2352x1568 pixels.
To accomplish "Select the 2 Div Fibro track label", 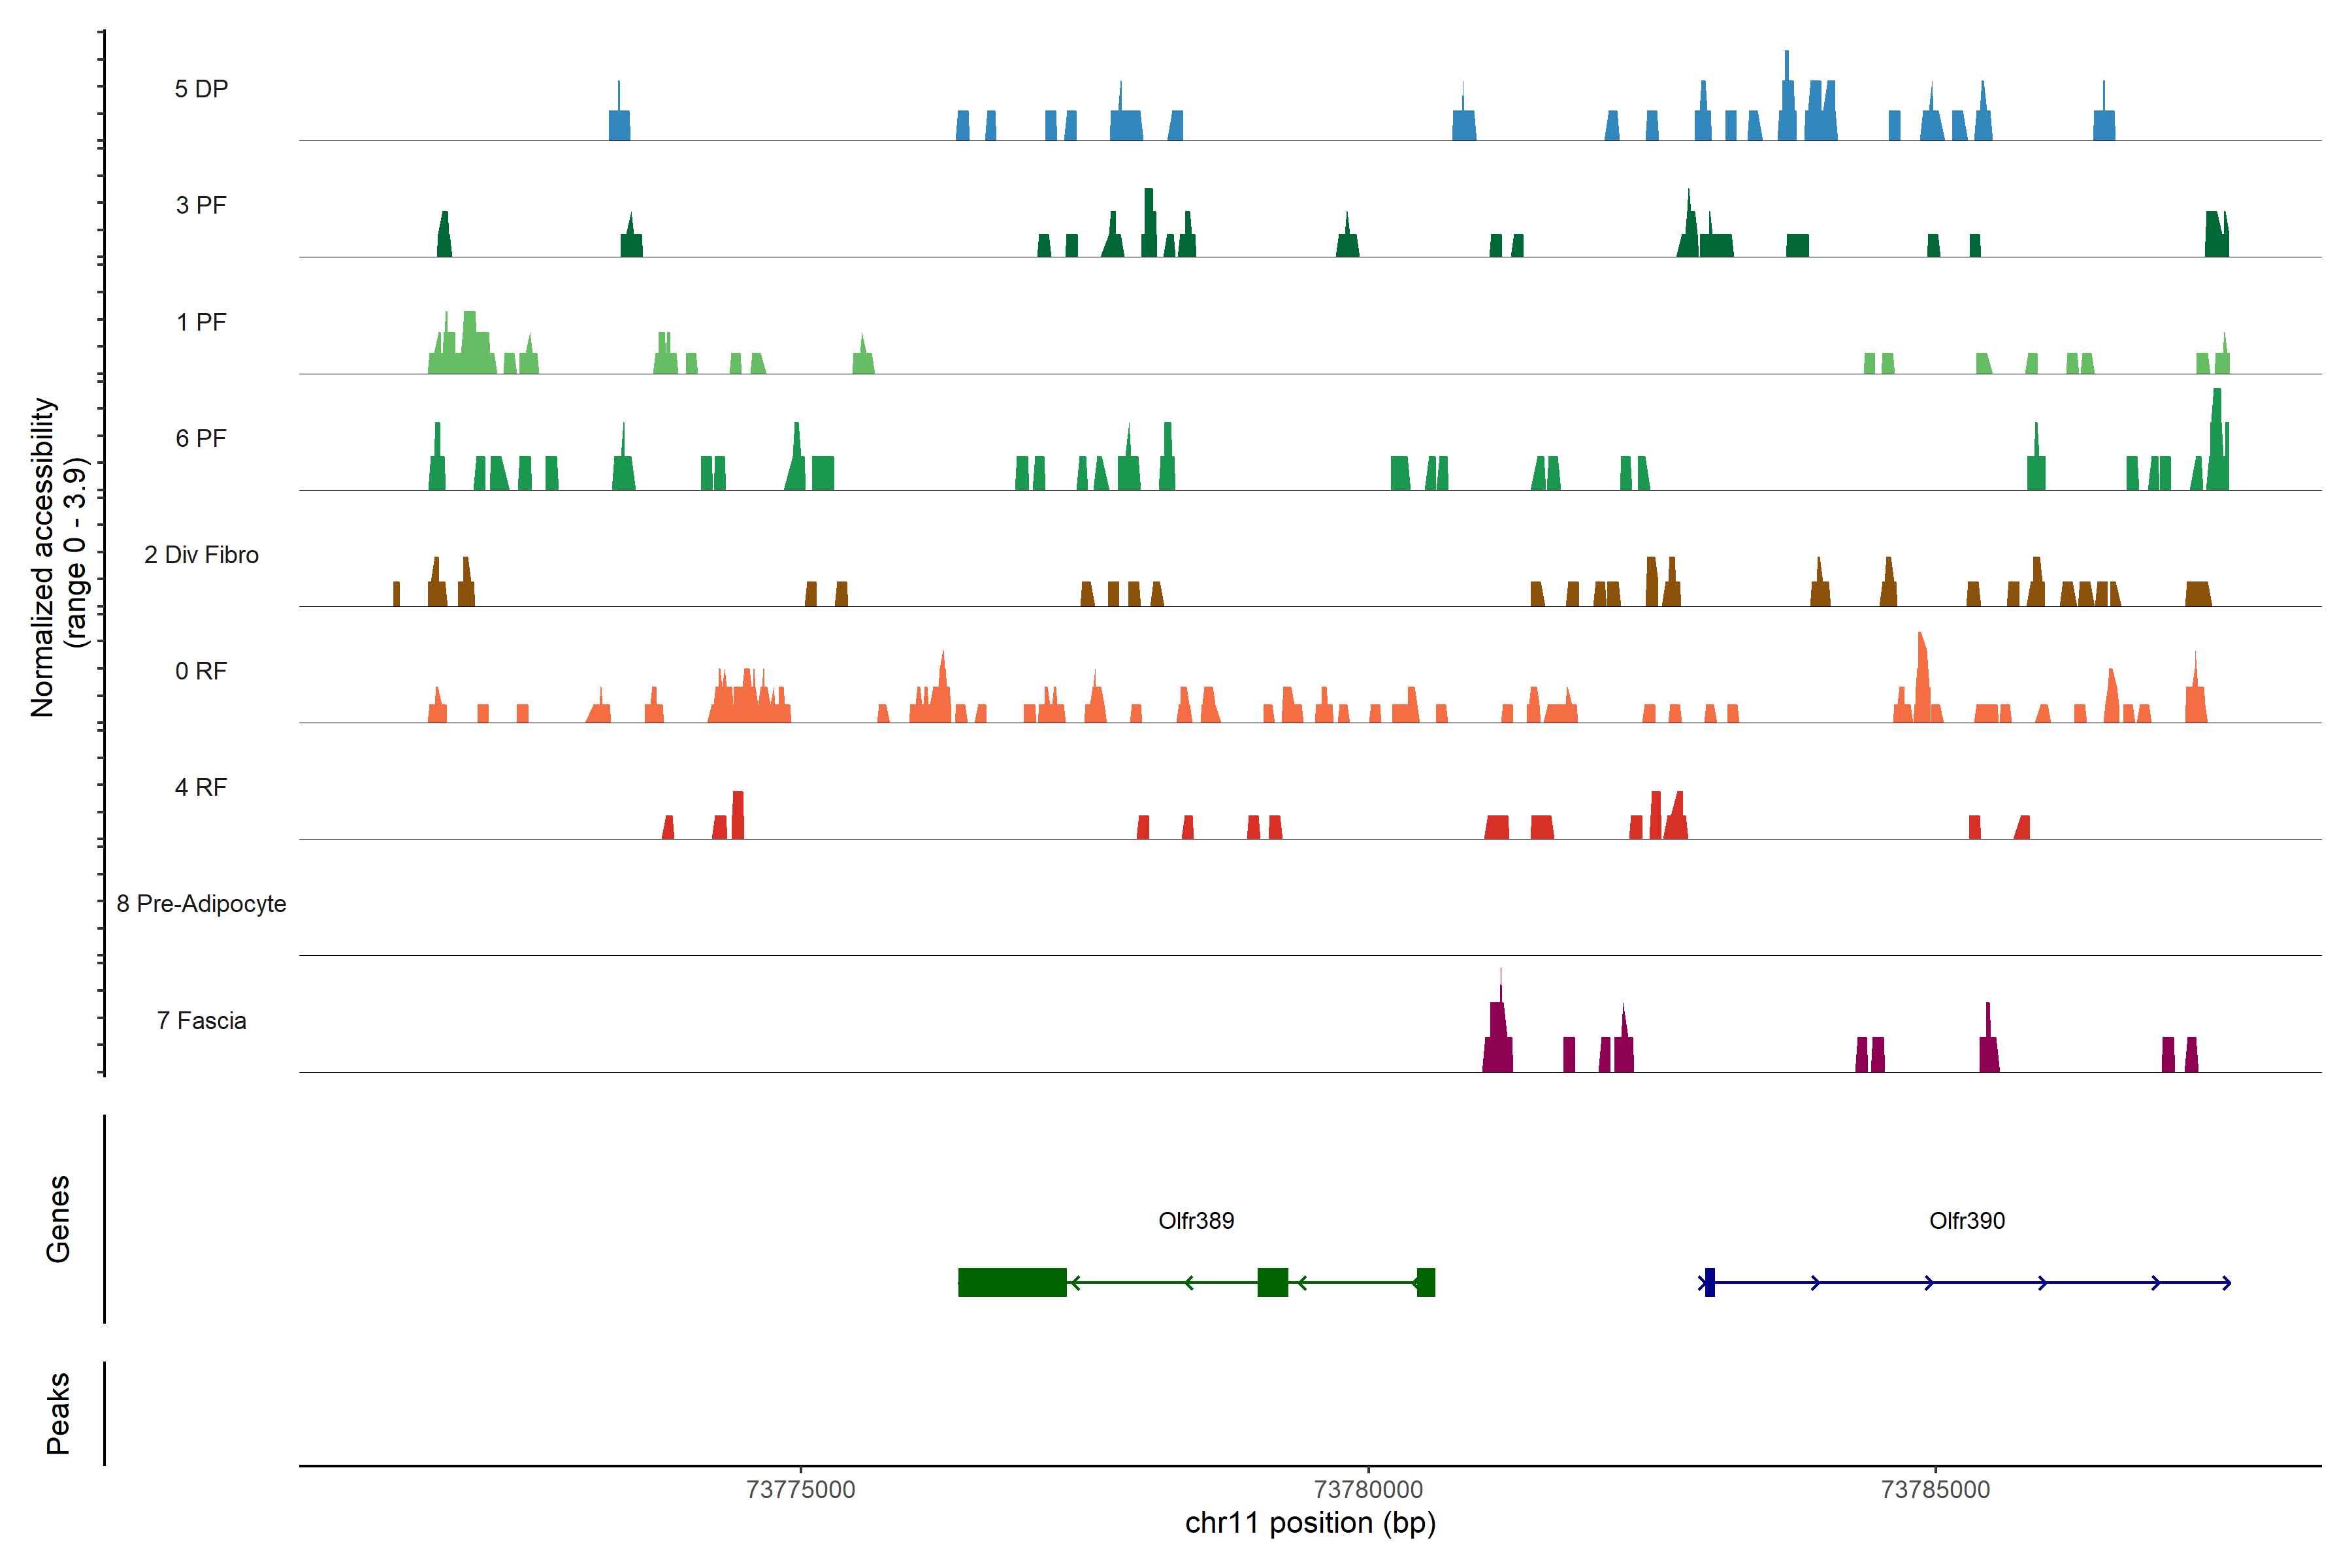I will coord(201,555).
